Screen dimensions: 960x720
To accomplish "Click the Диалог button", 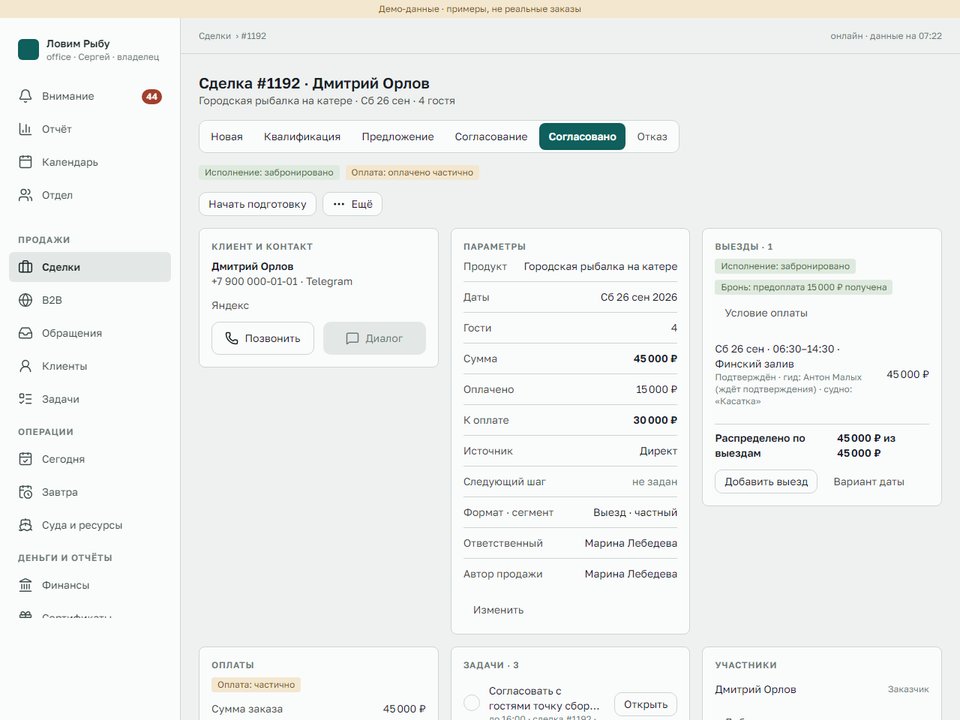I will (374, 339).
